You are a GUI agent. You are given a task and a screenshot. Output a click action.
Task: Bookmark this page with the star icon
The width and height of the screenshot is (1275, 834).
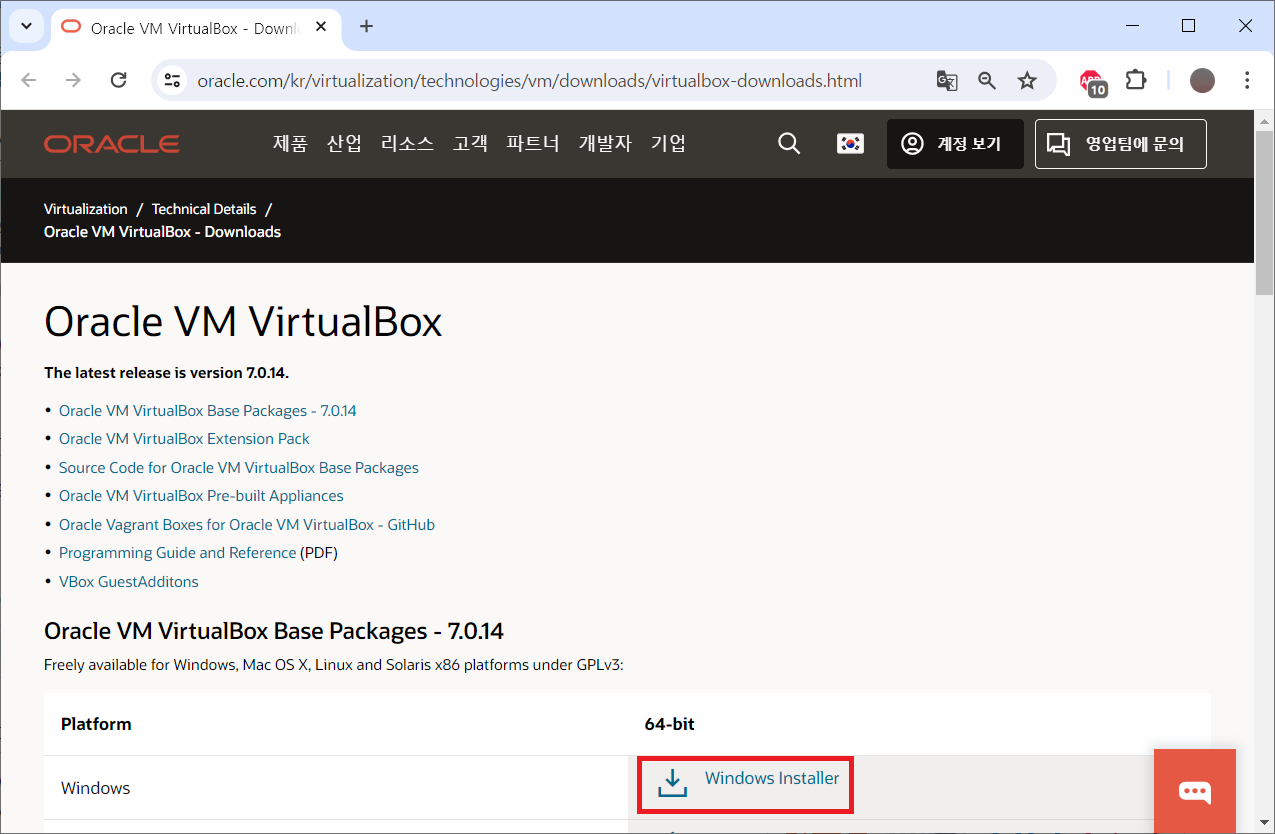click(1027, 80)
